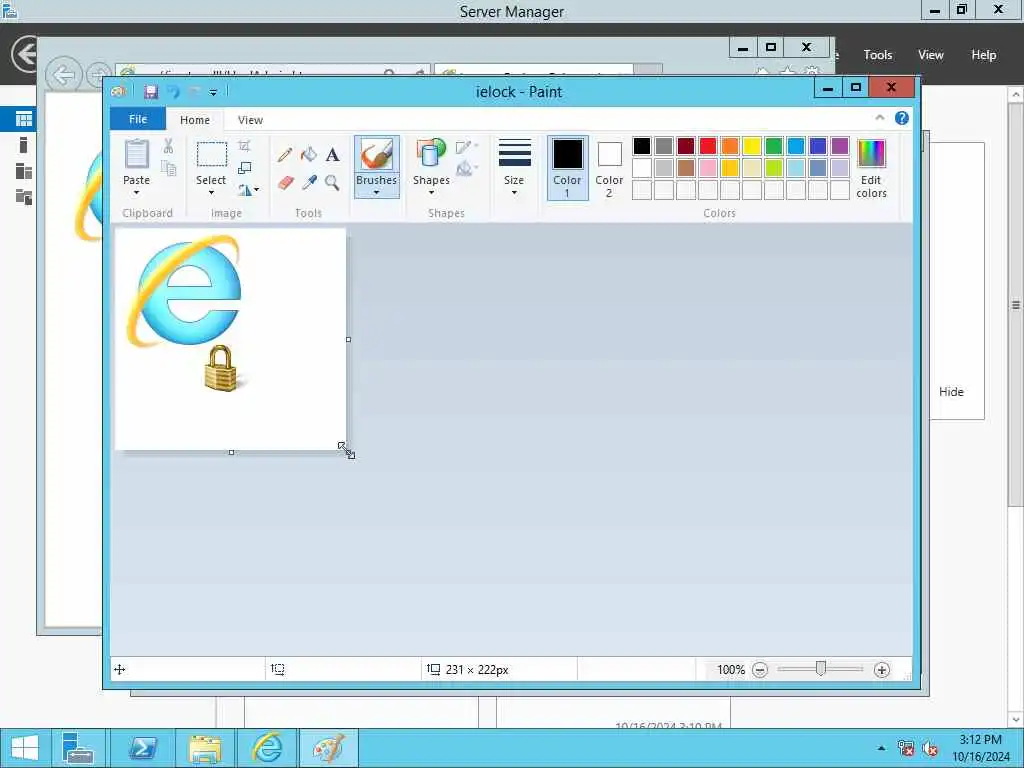Image resolution: width=1024 pixels, height=768 pixels.
Task: Click the Copy icon in Clipboard group
Action: click(x=168, y=168)
